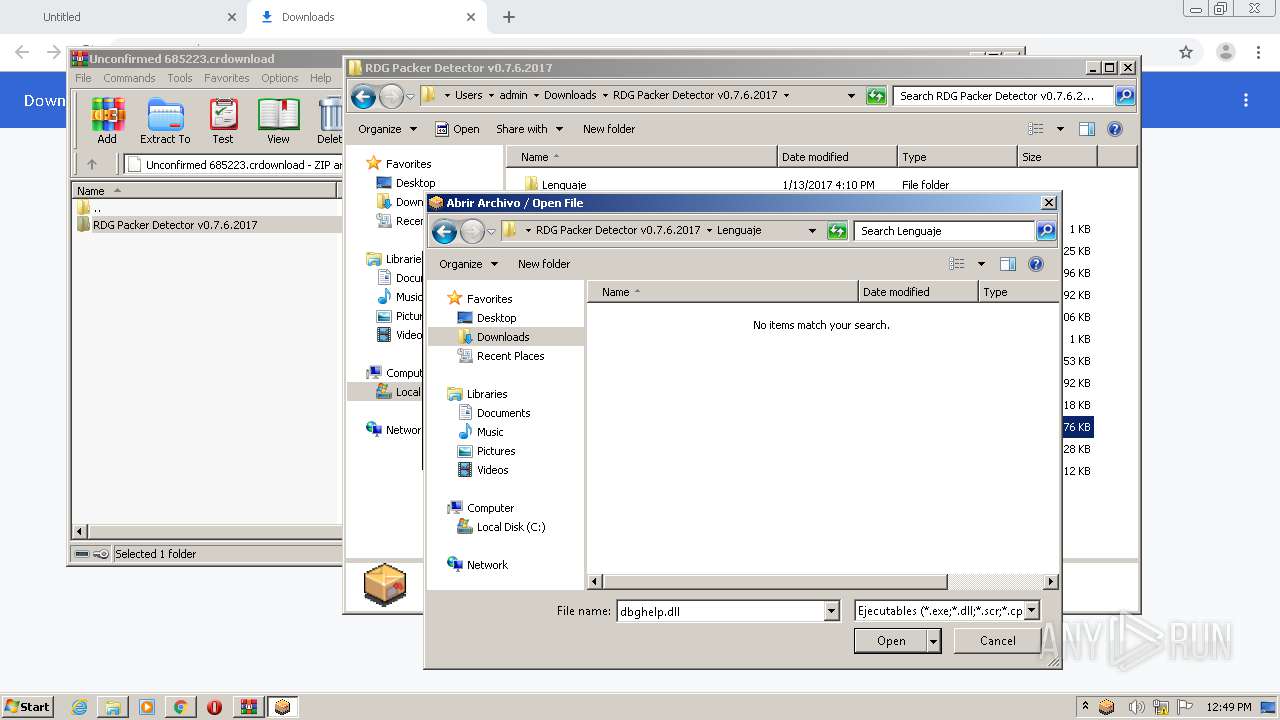Click Chrome taskbar icon
The height and width of the screenshot is (720, 1280).
point(180,707)
